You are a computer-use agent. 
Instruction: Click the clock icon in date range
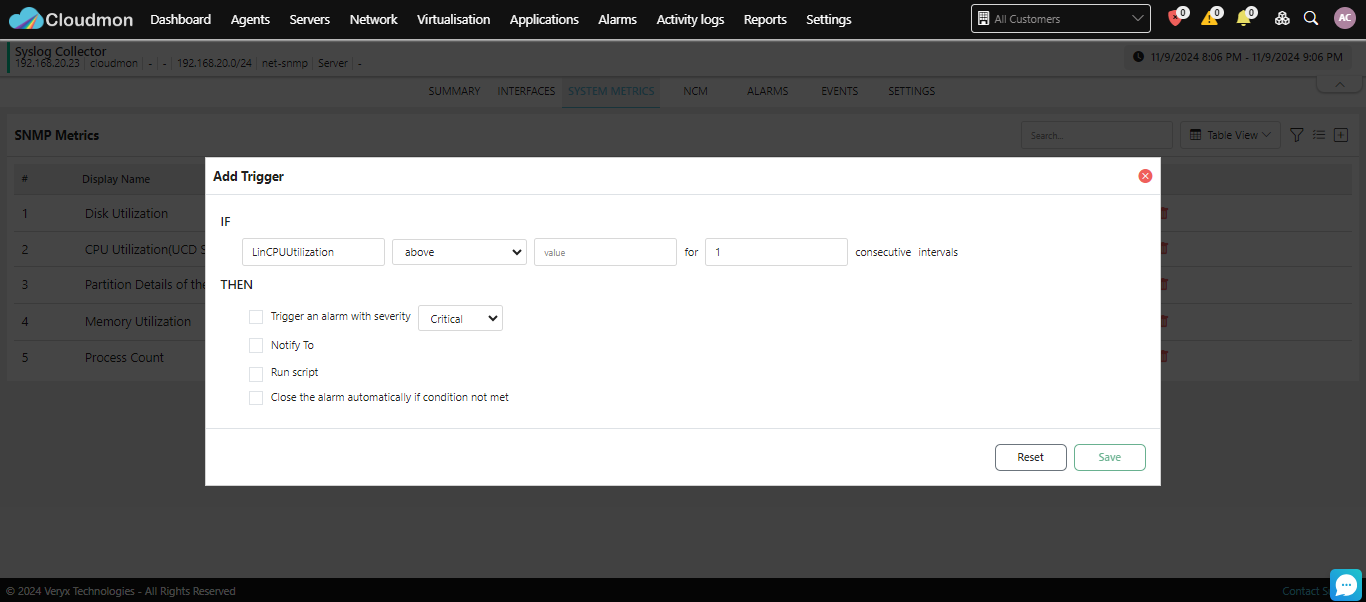[x=1138, y=57]
